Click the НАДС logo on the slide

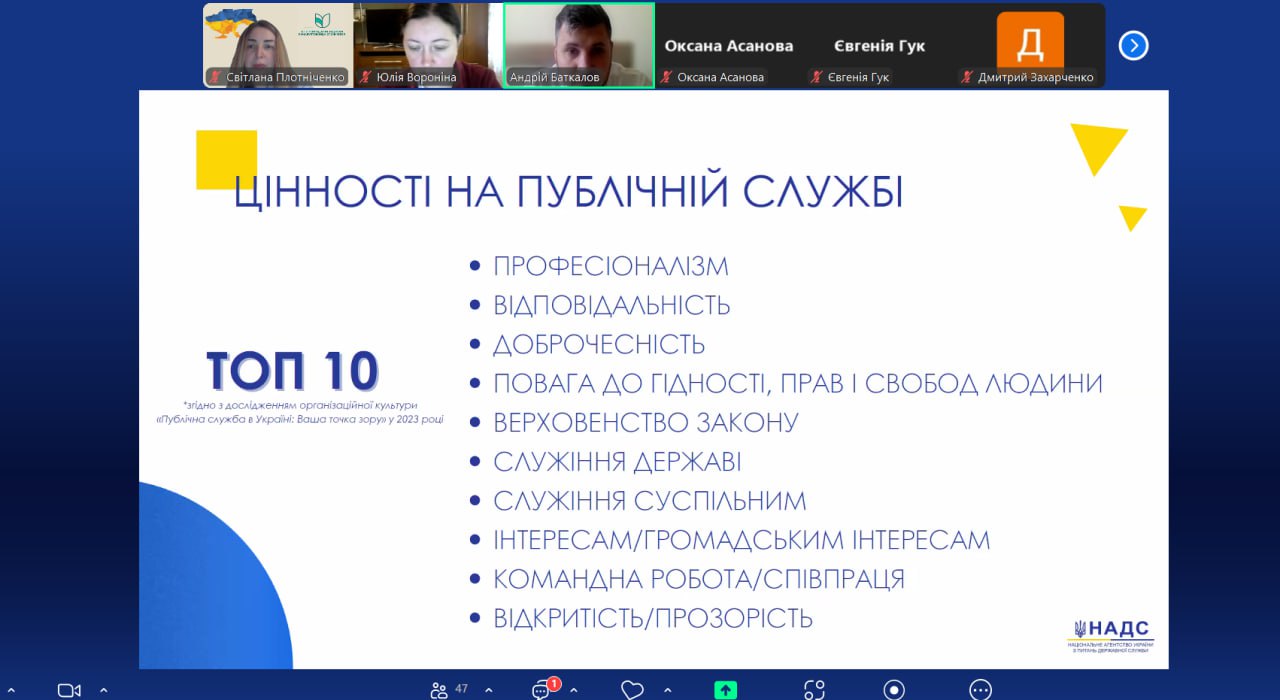click(x=1111, y=636)
